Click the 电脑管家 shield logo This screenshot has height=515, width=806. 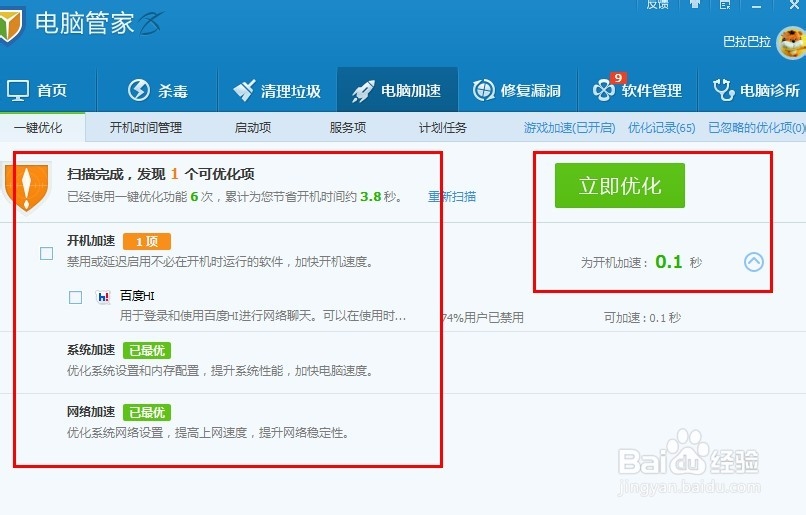(x=11, y=25)
